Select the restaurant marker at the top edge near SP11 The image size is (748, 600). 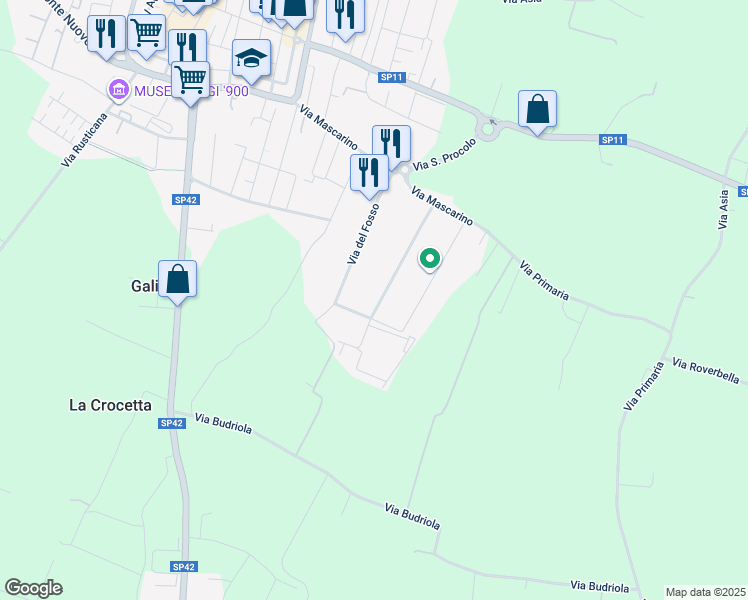(x=345, y=19)
